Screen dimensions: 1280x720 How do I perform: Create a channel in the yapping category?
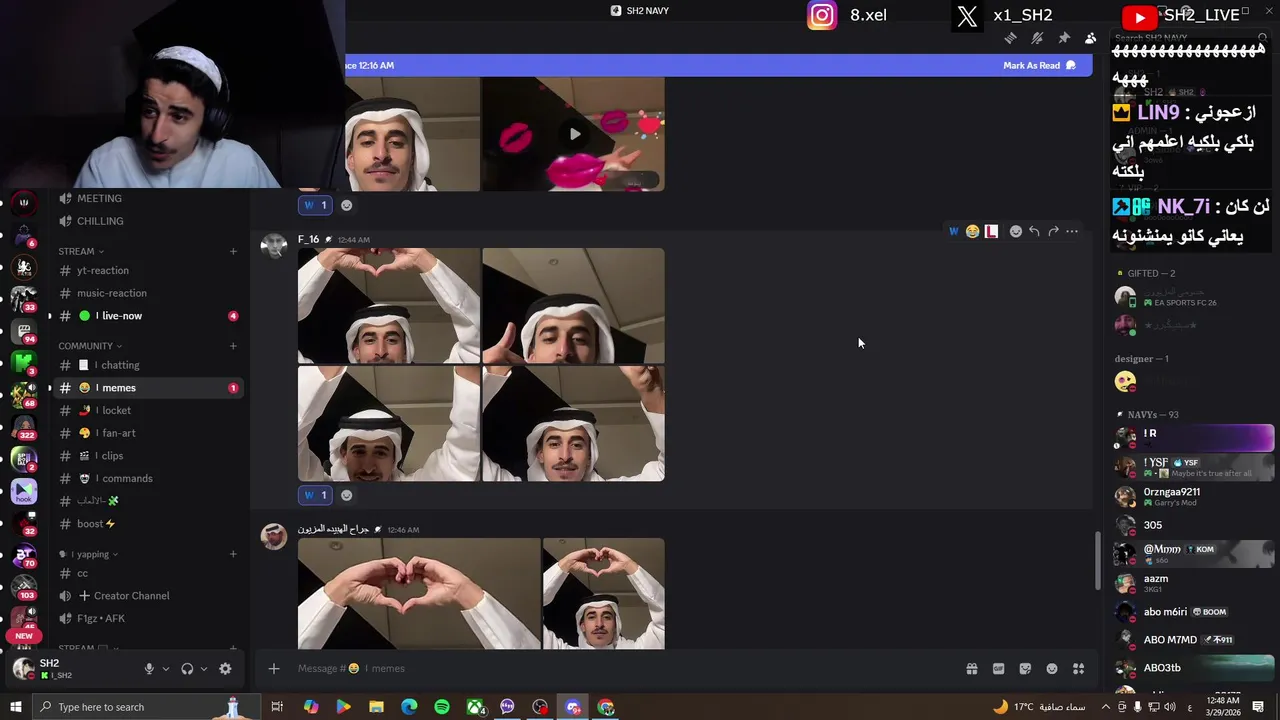coord(233,554)
